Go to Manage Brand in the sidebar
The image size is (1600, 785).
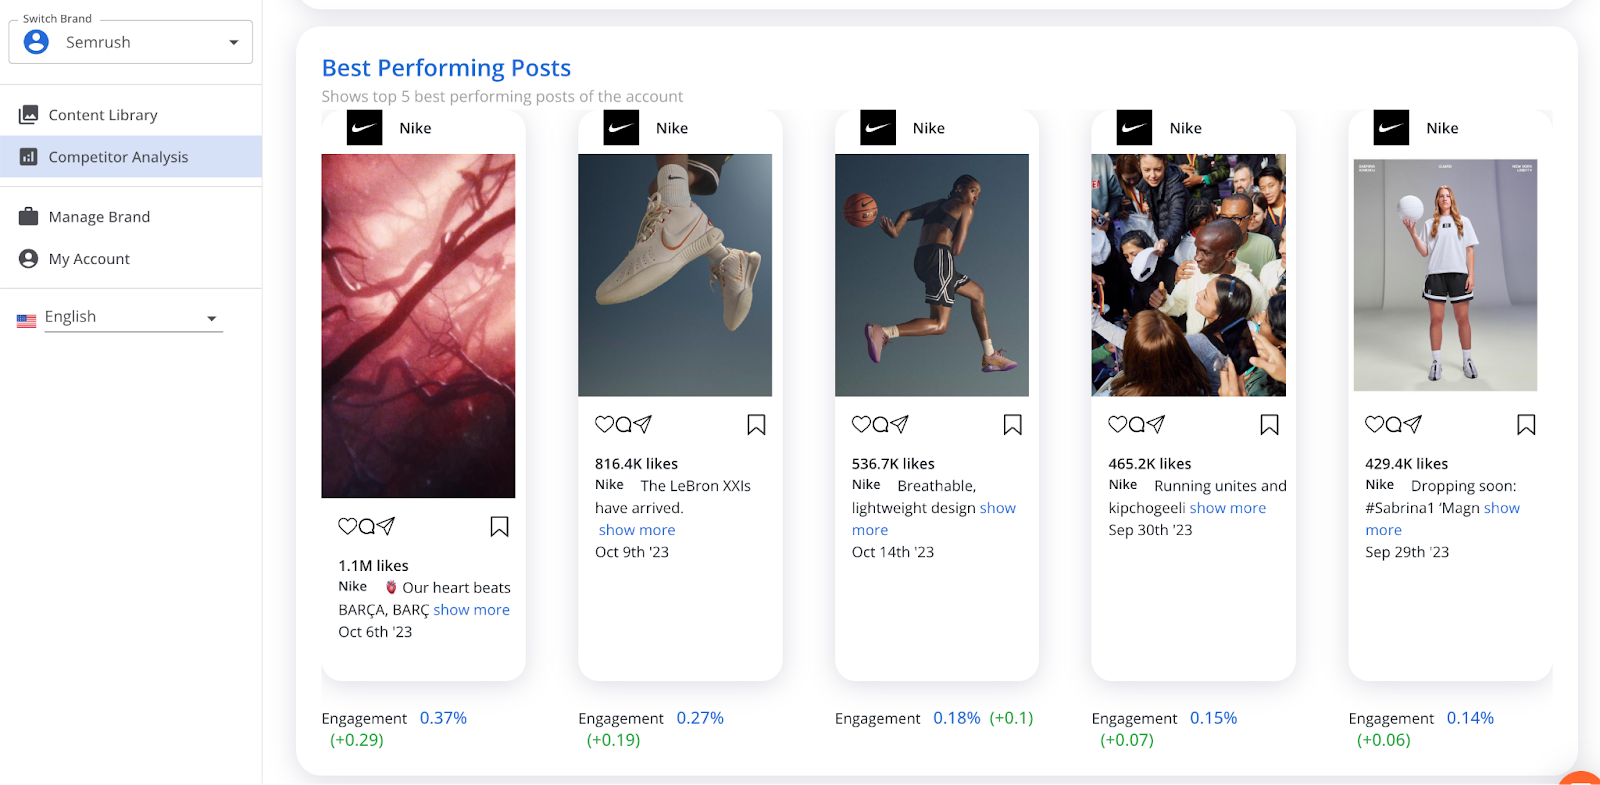click(x=99, y=217)
